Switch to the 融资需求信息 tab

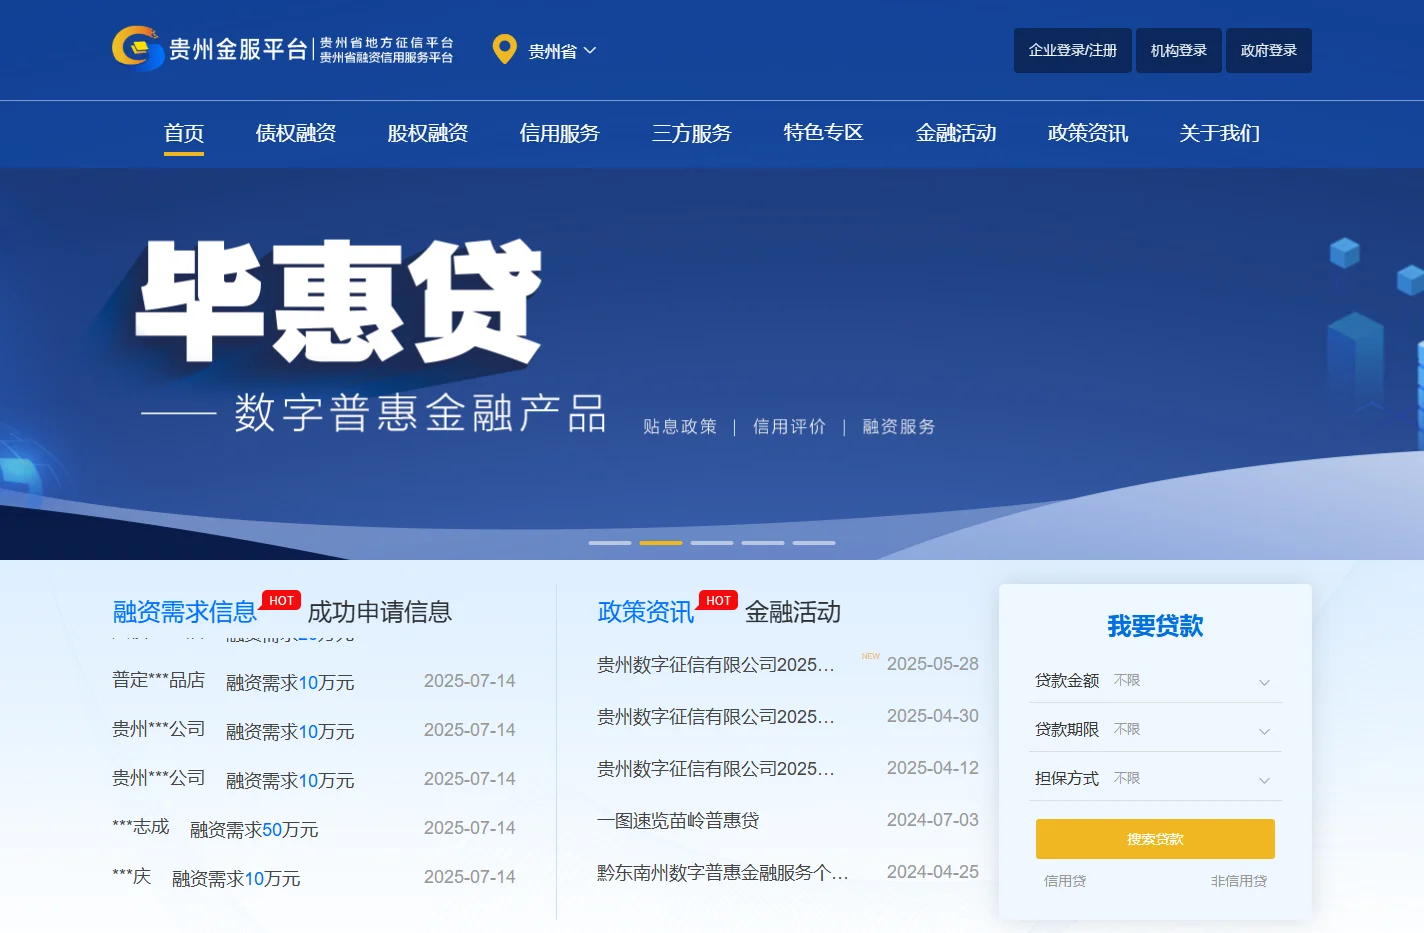(185, 612)
